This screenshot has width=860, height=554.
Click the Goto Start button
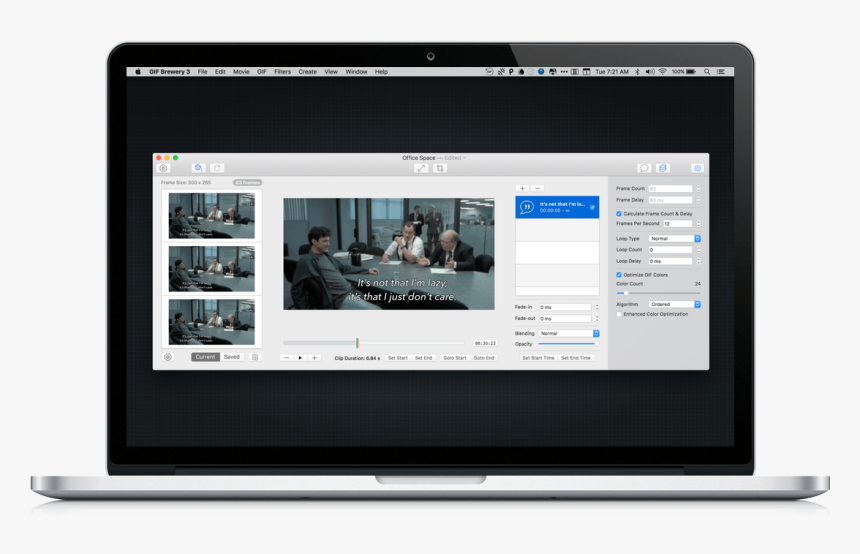[x=455, y=358]
